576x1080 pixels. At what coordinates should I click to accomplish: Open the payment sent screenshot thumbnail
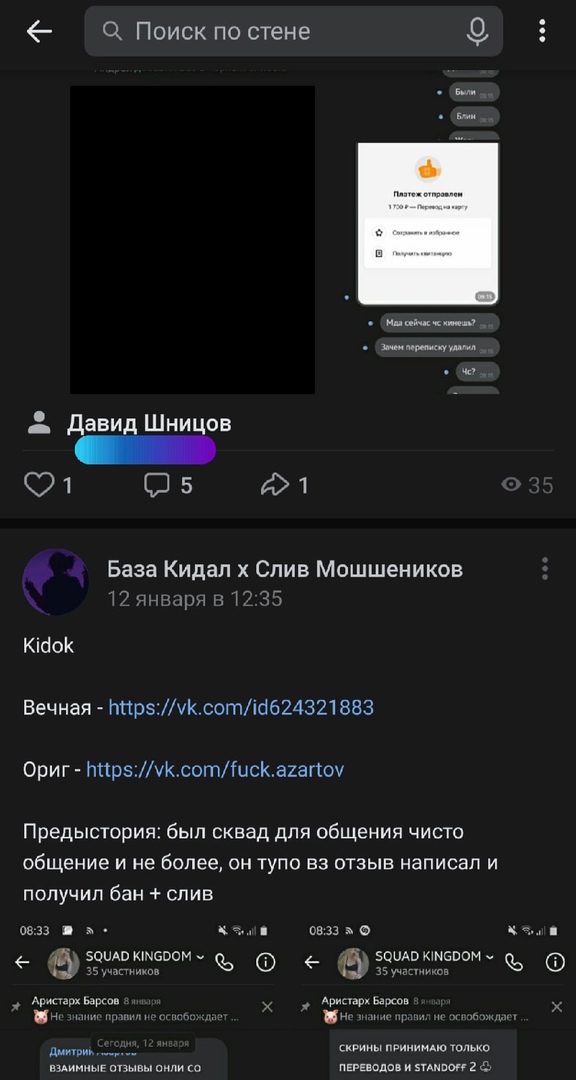coord(427,223)
